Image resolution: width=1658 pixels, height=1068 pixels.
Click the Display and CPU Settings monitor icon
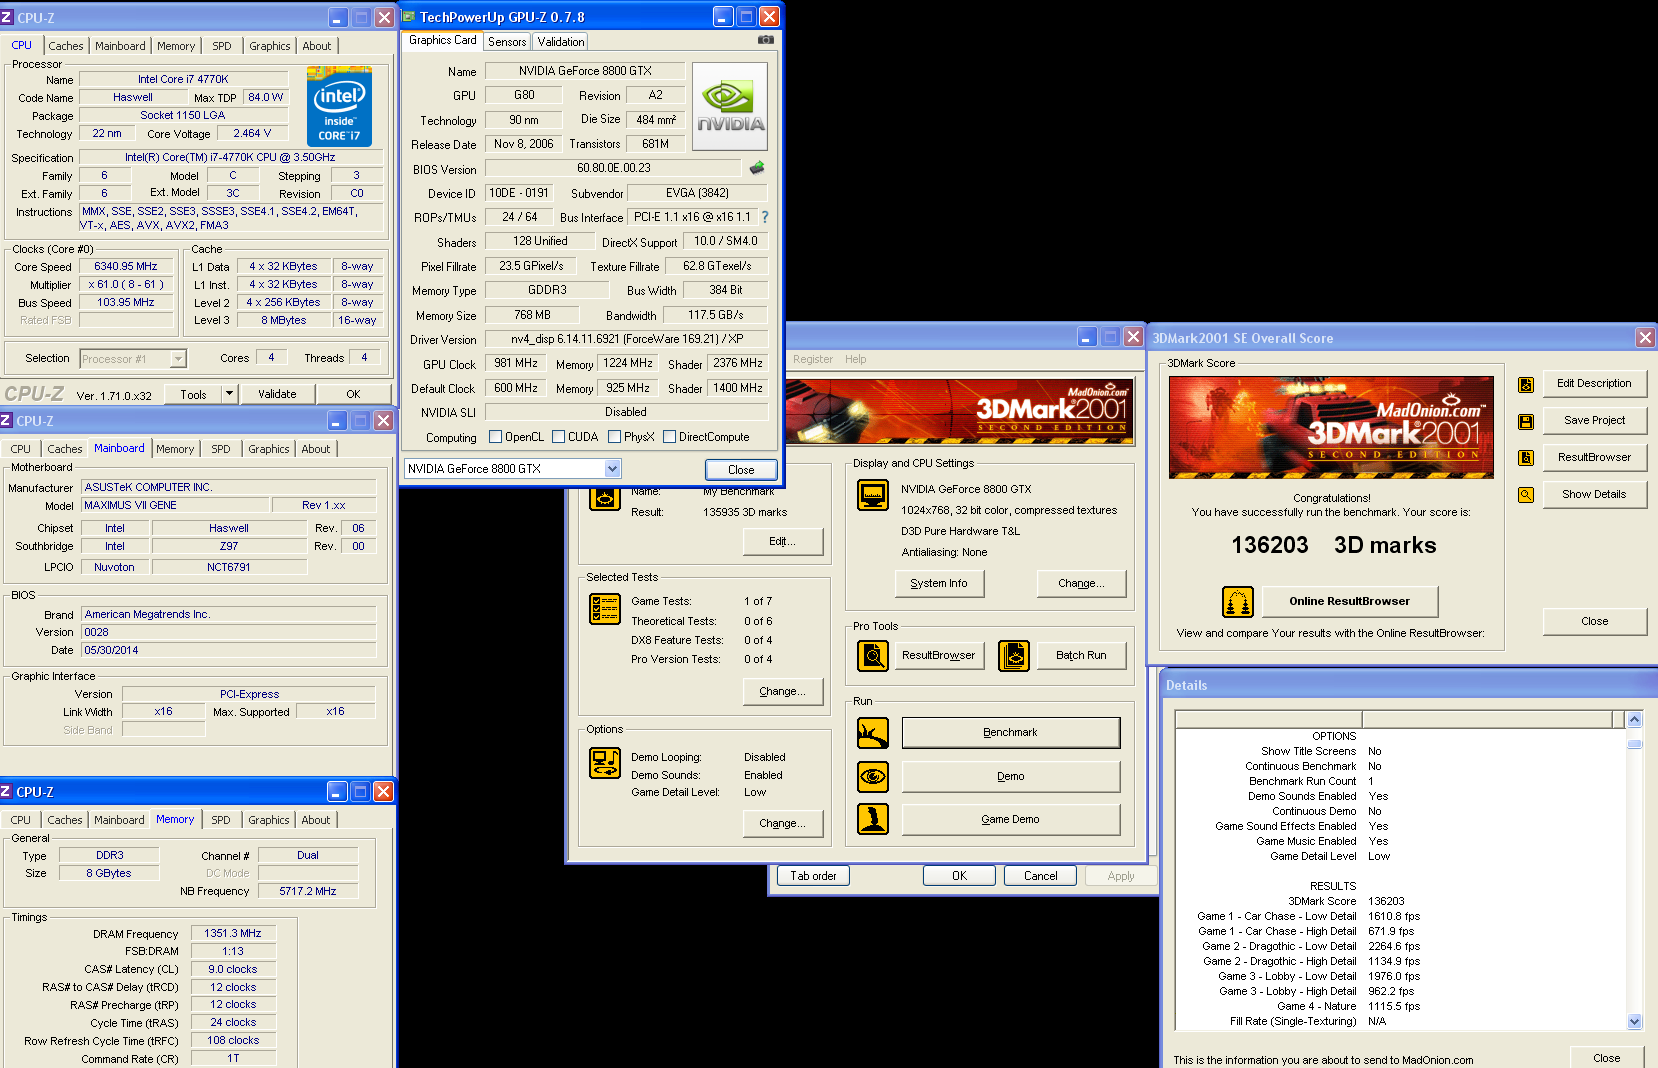873,495
